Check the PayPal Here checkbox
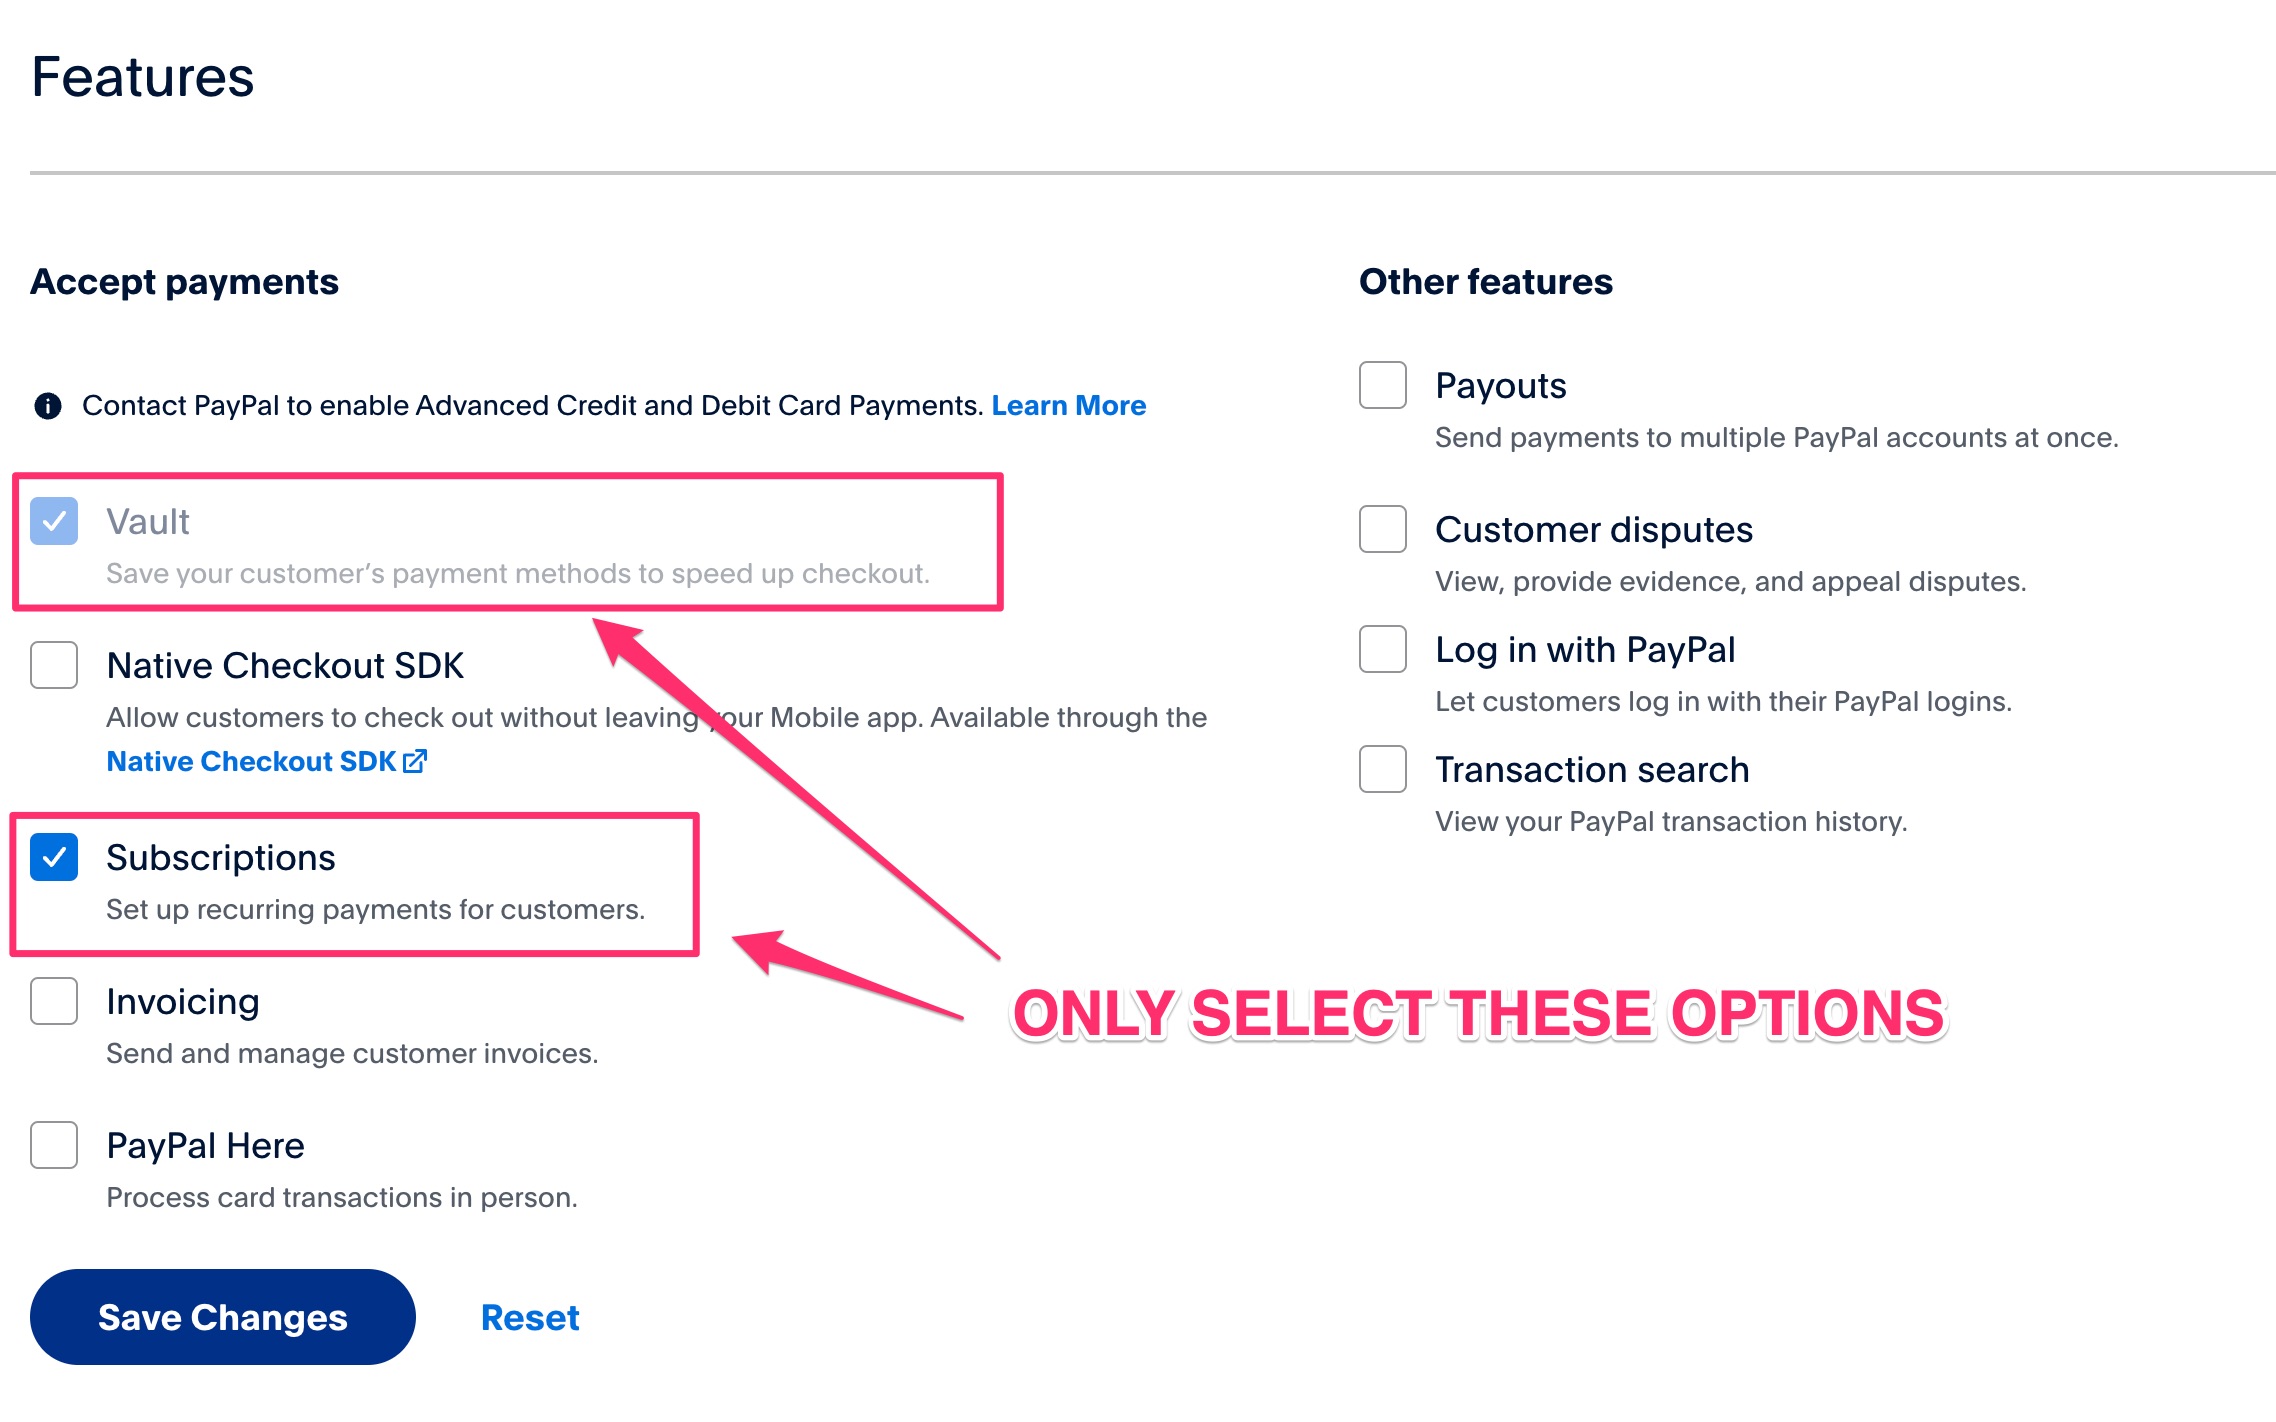The width and height of the screenshot is (2276, 1422). click(53, 1145)
